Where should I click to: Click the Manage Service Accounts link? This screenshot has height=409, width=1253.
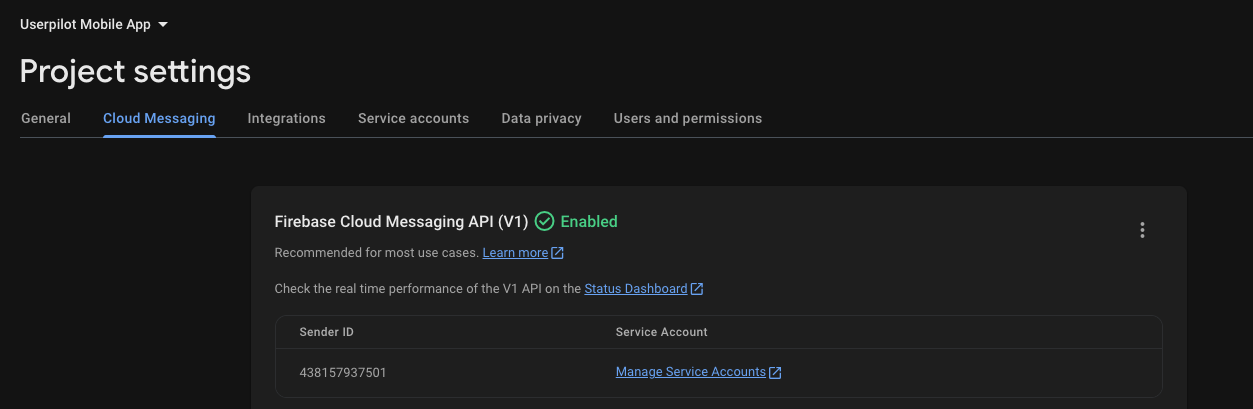pyautogui.click(x=691, y=372)
